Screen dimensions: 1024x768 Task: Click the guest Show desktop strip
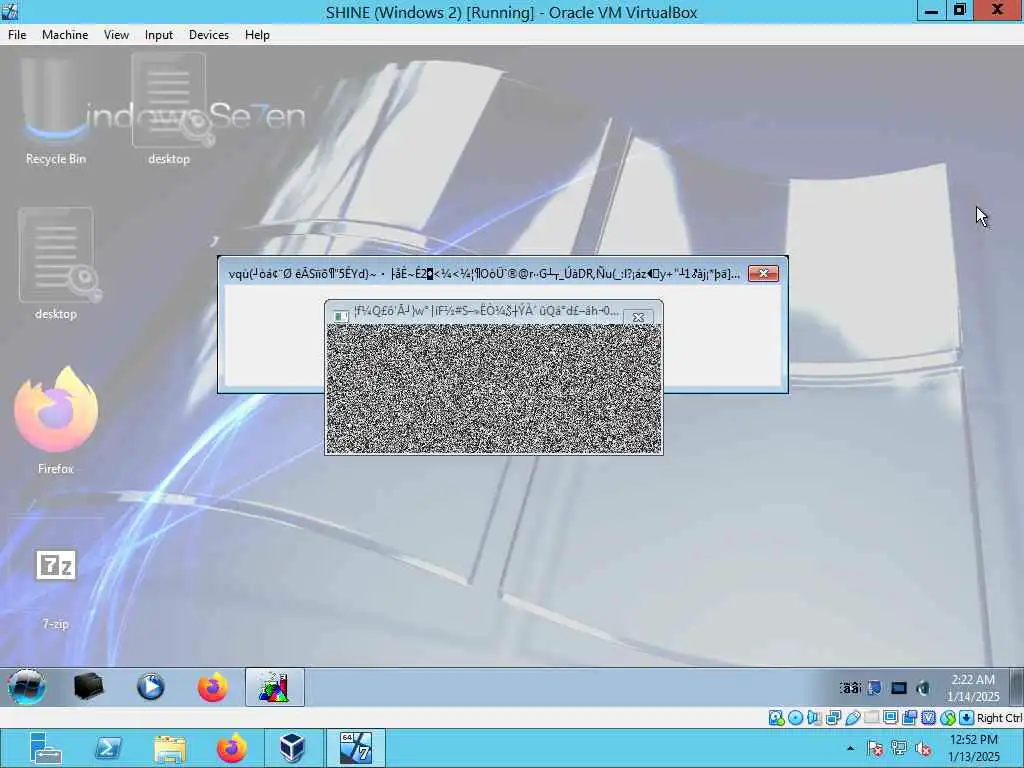tap(1017, 687)
